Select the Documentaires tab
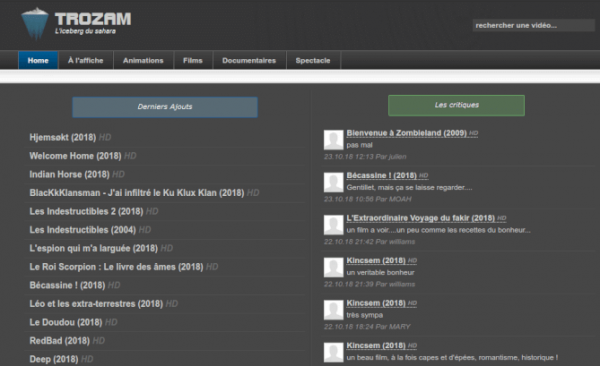This screenshot has width=600, height=366. tap(249, 60)
